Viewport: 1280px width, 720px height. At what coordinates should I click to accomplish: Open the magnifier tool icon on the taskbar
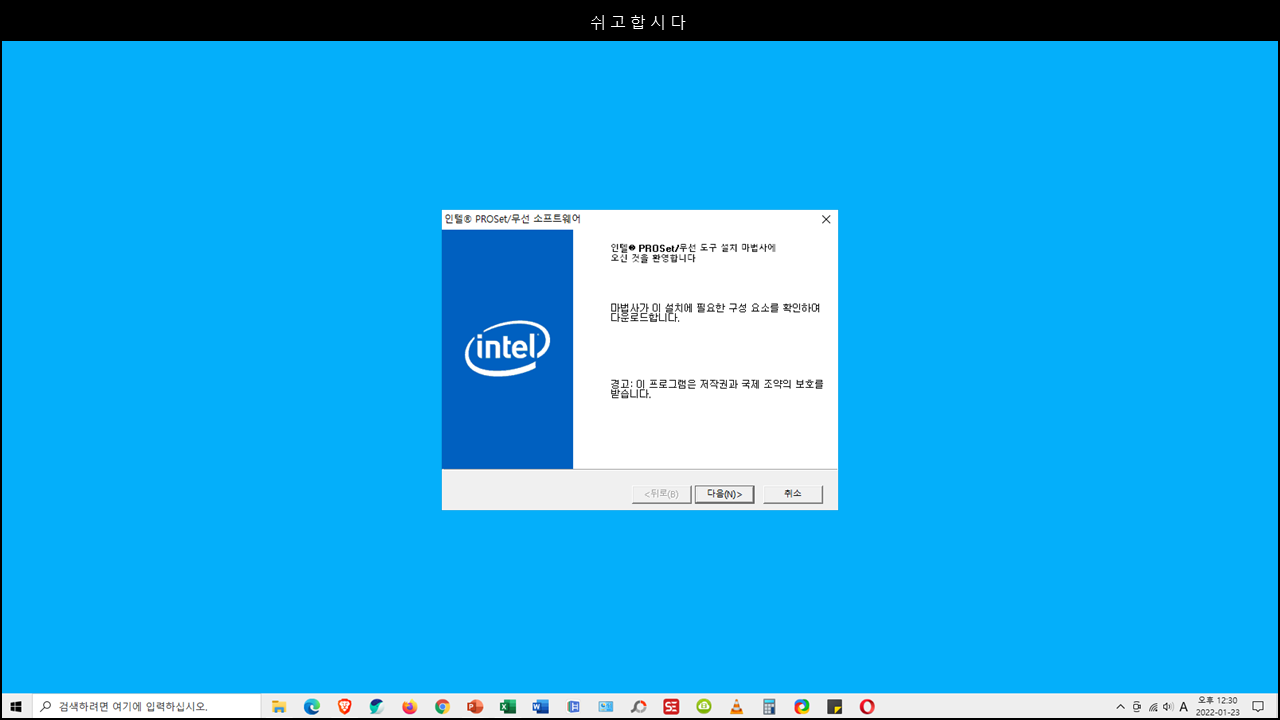pos(639,707)
